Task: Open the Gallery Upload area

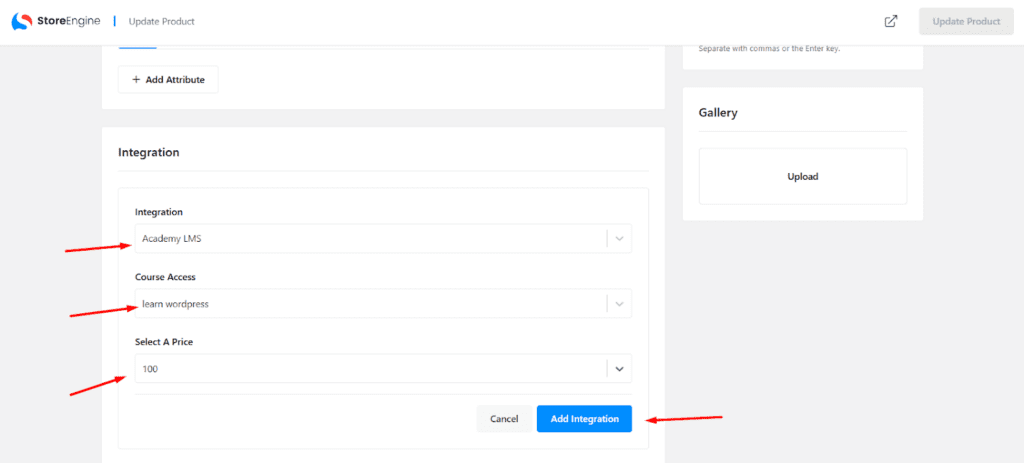Action: pyautogui.click(x=802, y=177)
